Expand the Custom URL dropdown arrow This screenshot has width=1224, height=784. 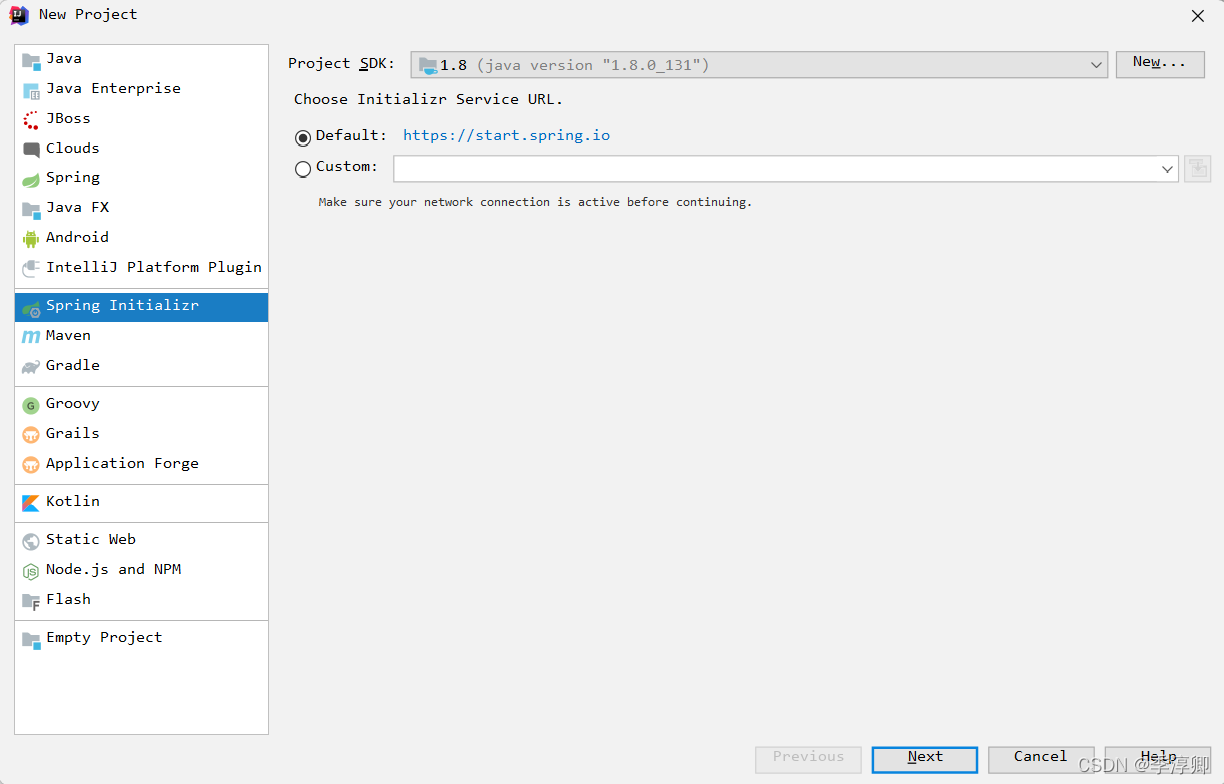pyautogui.click(x=1167, y=169)
